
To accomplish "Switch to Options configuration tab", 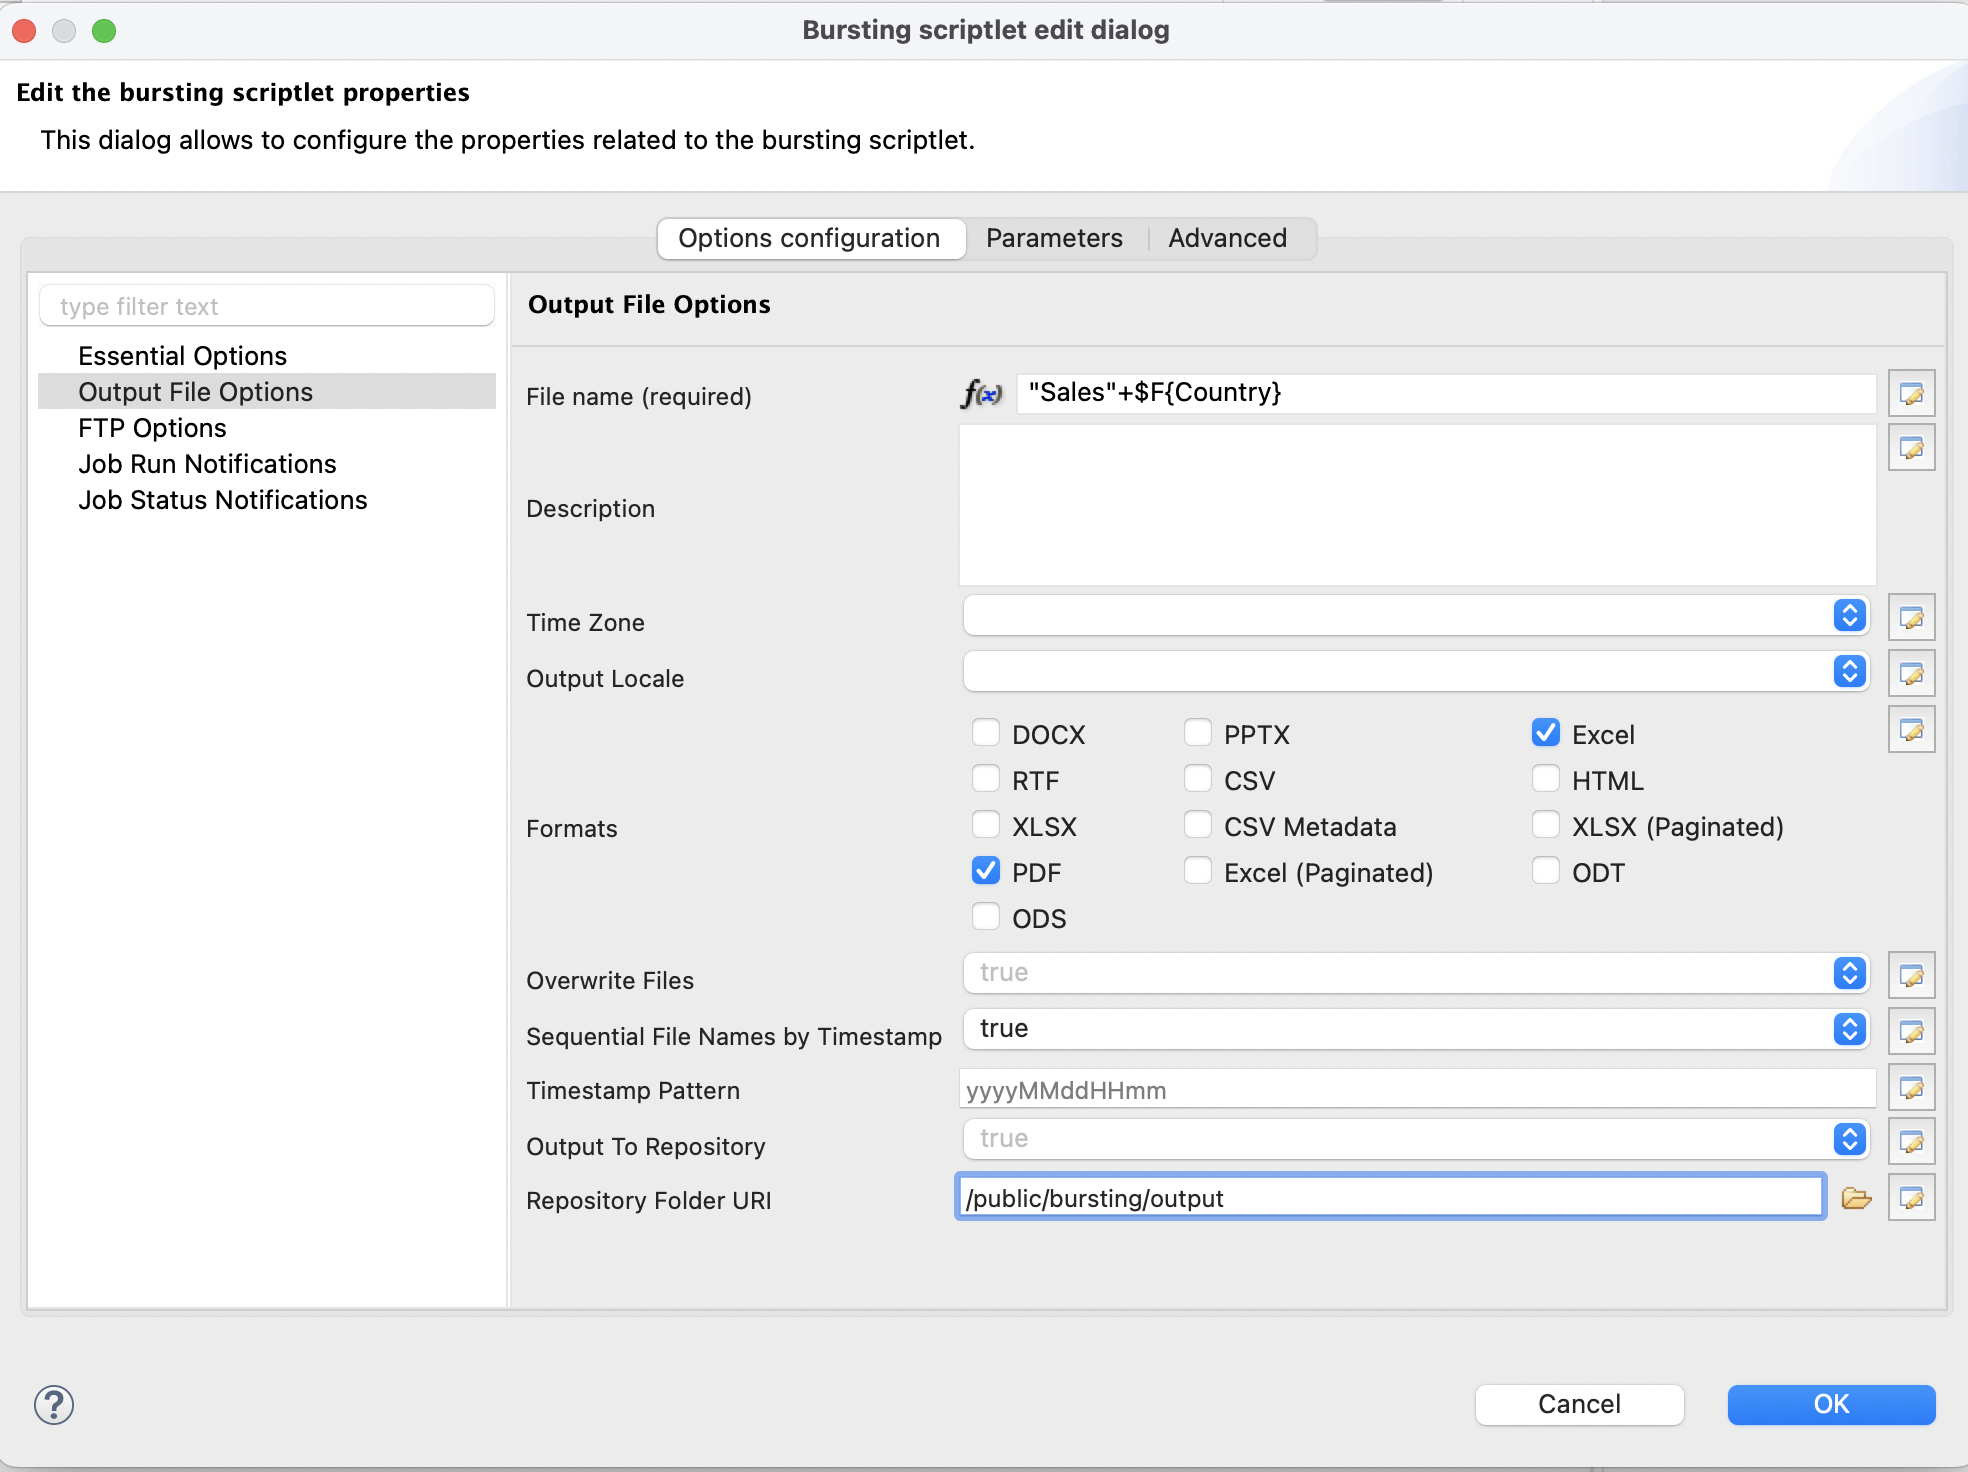I will tap(811, 239).
